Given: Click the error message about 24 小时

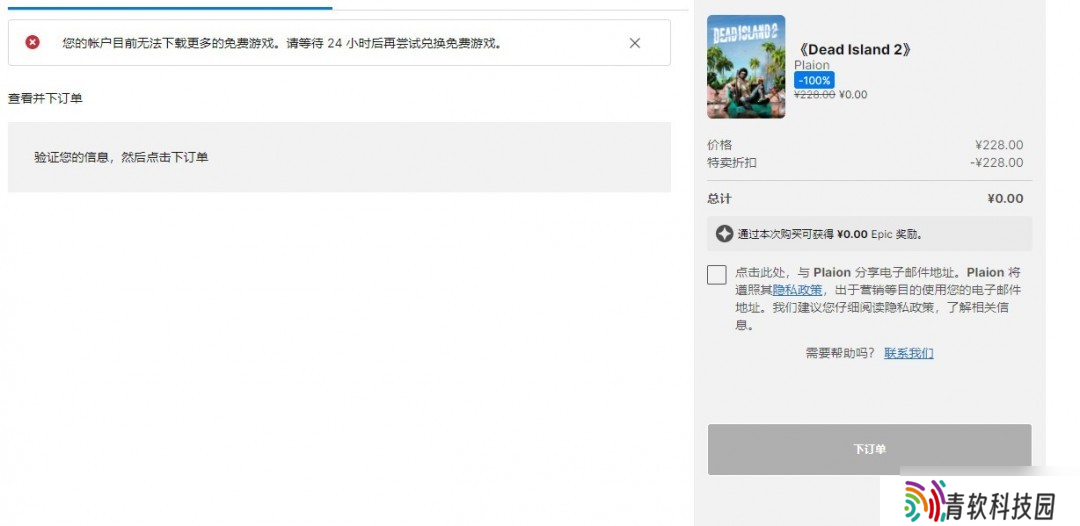Looking at the screenshot, I should 281,43.
